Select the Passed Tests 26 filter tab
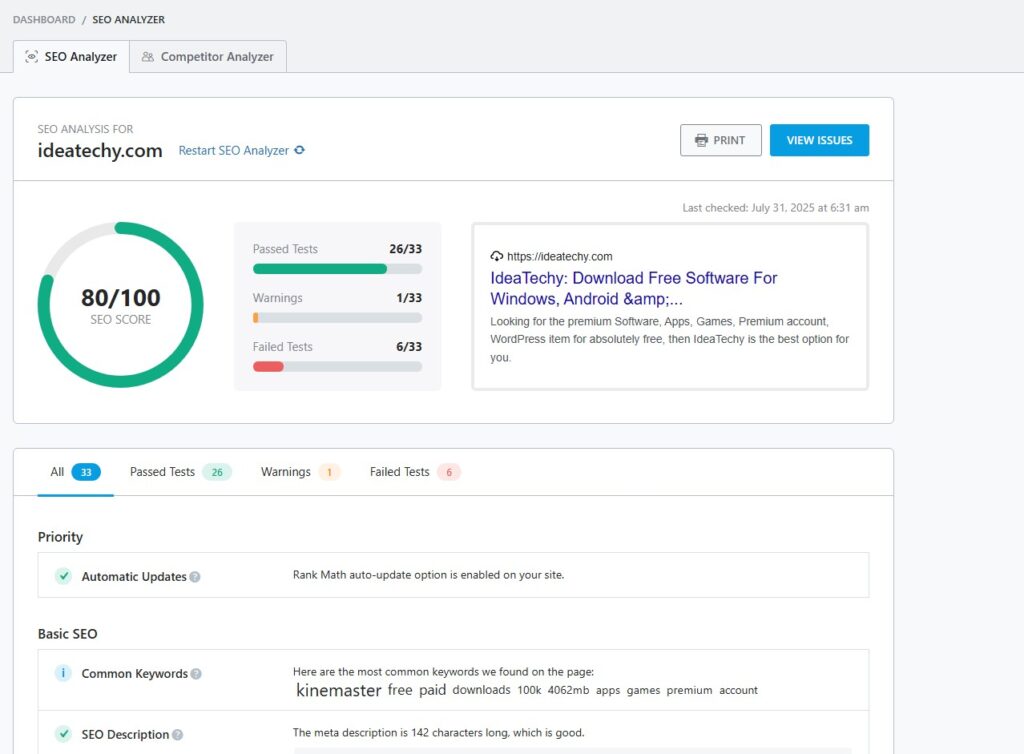Viewport: 1024px width, 754px height. (180, 472)
